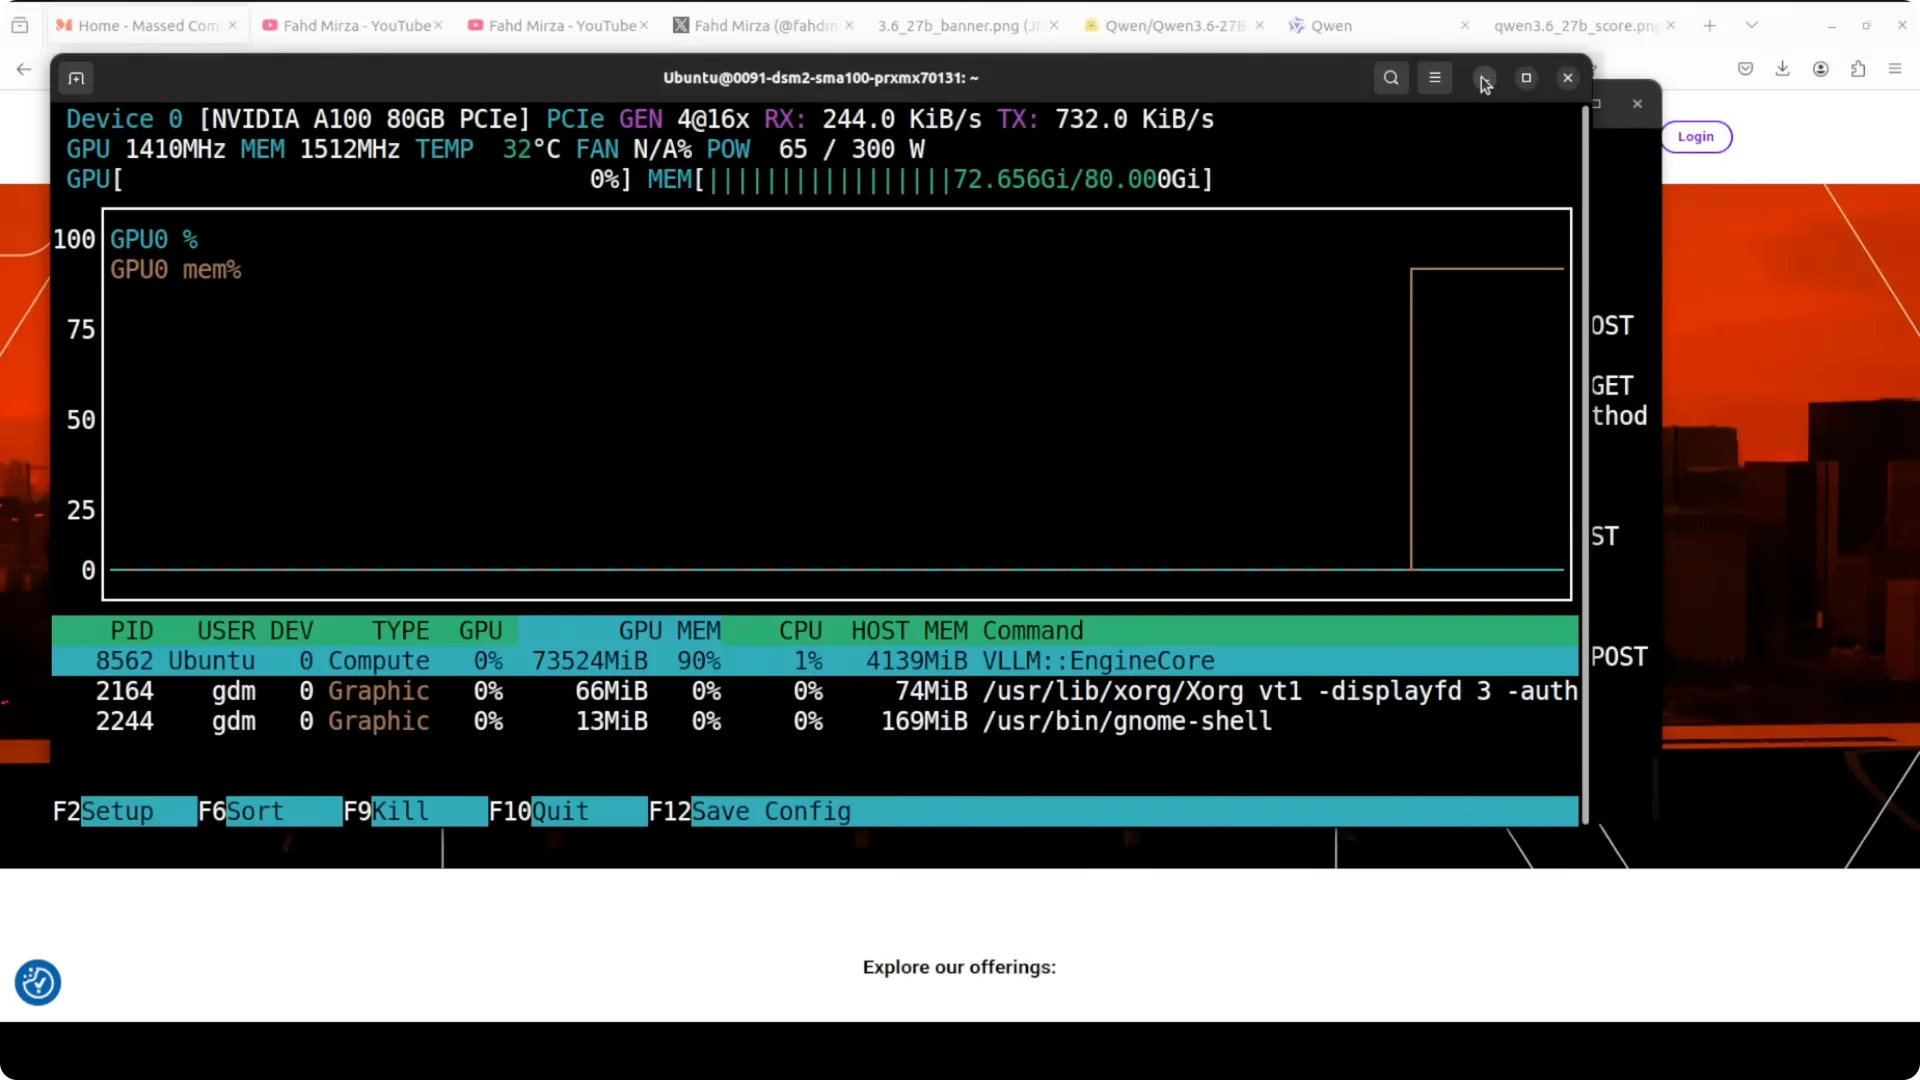Open the Firefox tab view icon
The height and width of the screenshot is (1080, 1920).
20,26
